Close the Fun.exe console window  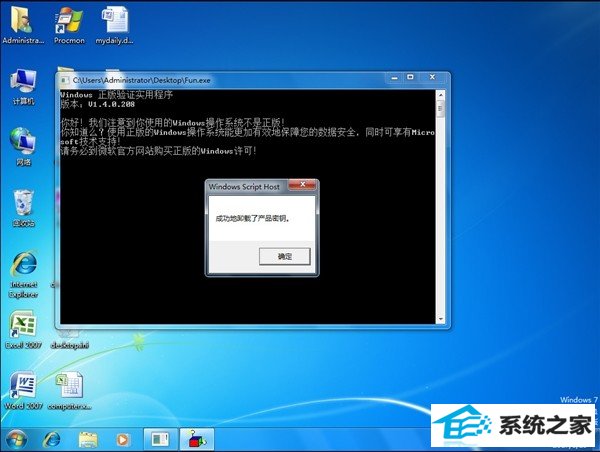tap(432, 77)
